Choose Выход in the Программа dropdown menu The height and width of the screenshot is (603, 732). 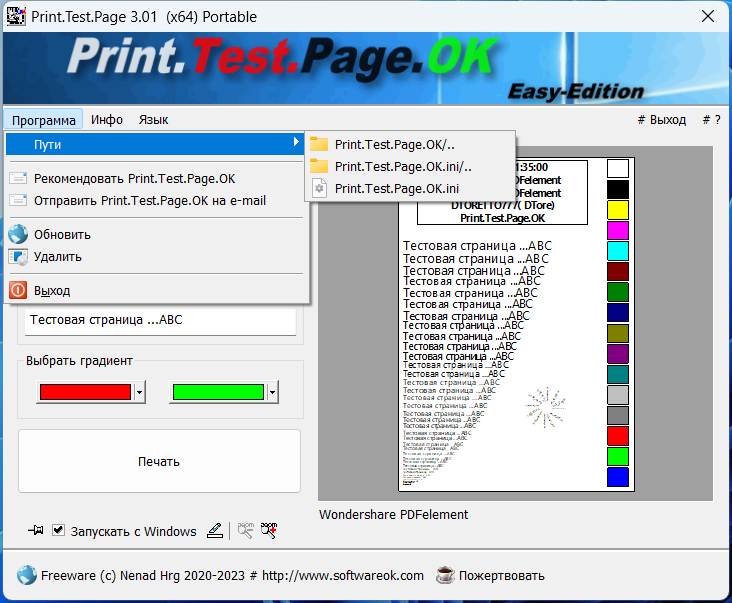coord(157,290)
